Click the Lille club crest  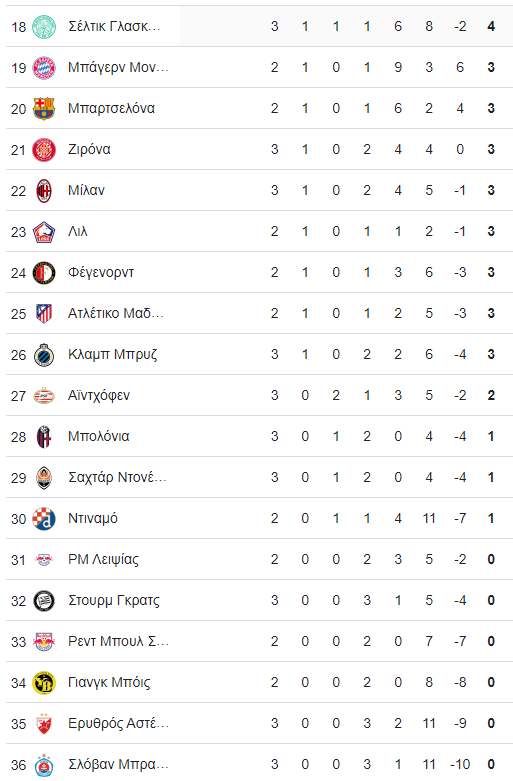click(44, 231)
